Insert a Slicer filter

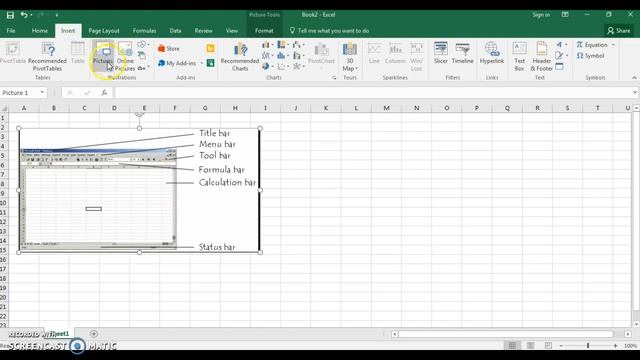click(441, 53)
